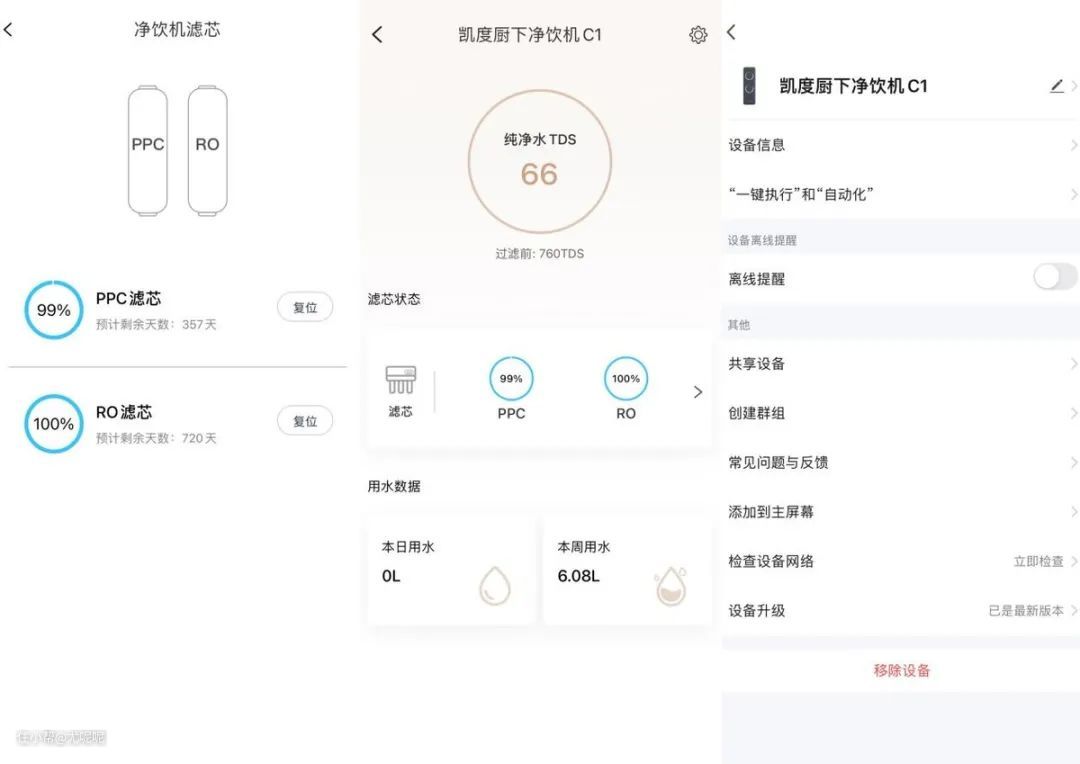Toggle the 离线提醒 switch

(x=1055, y=278)
